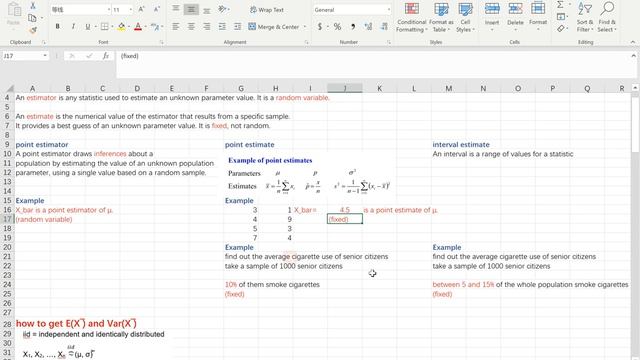Toggle Bold formatting

58,27
